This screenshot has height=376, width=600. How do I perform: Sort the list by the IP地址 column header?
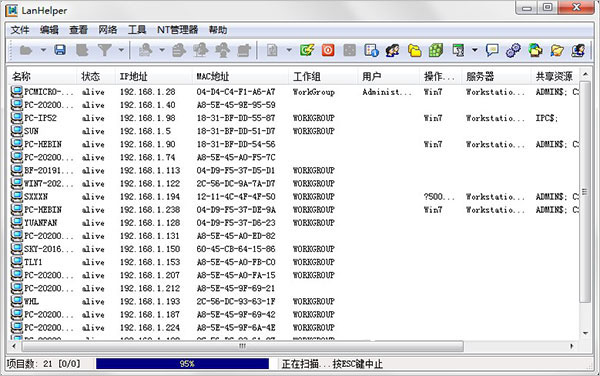point(154,77)
